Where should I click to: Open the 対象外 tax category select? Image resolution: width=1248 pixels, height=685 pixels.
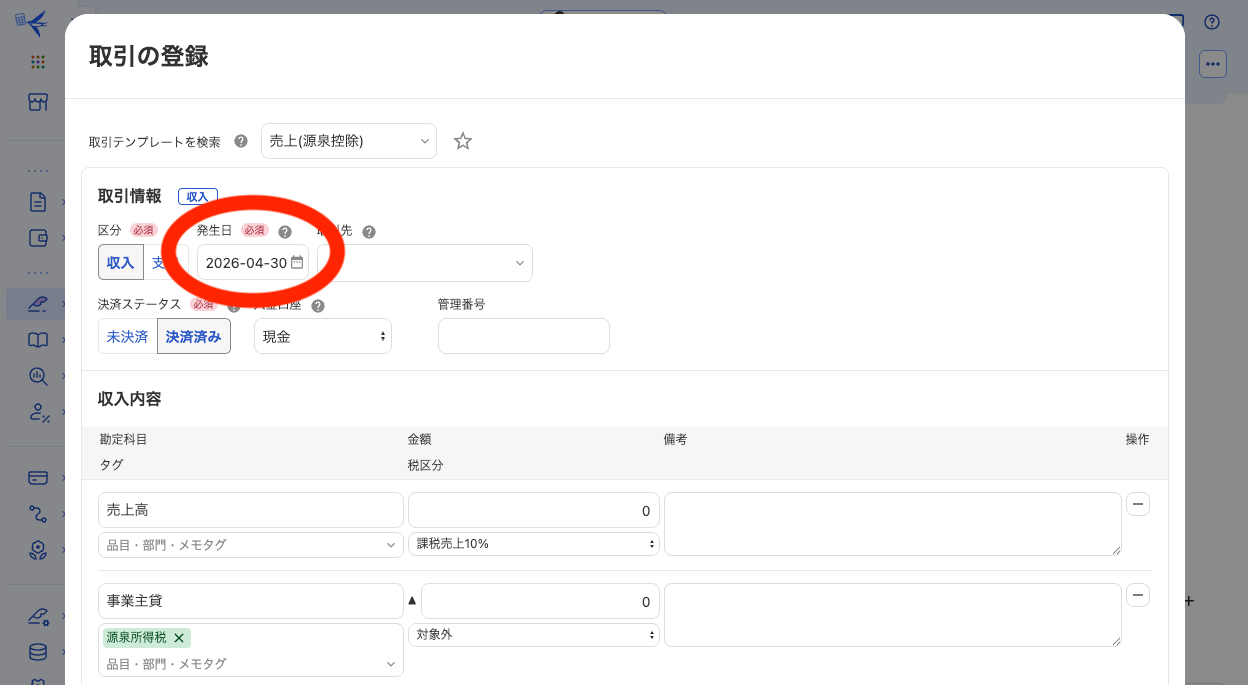tap(534, 634)
